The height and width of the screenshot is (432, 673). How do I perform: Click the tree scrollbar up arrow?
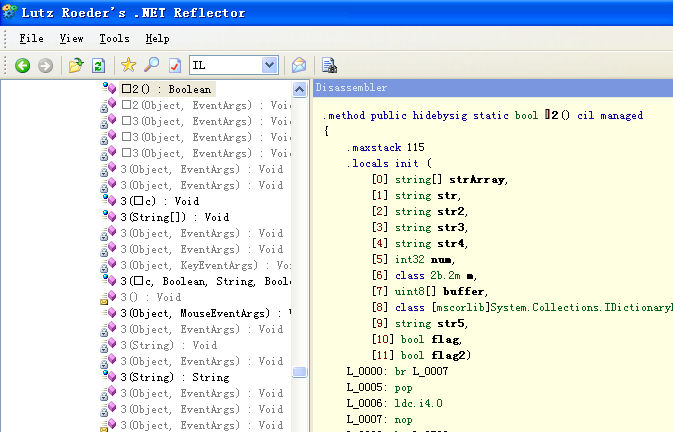300,89
